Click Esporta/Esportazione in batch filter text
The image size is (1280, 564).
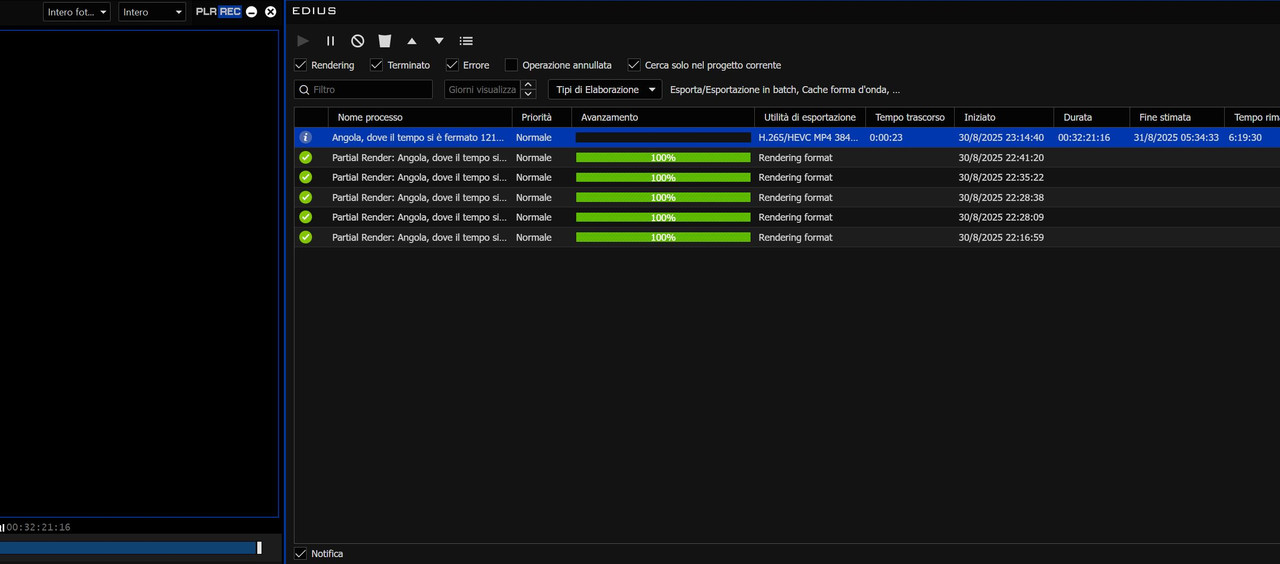point(785,90)
